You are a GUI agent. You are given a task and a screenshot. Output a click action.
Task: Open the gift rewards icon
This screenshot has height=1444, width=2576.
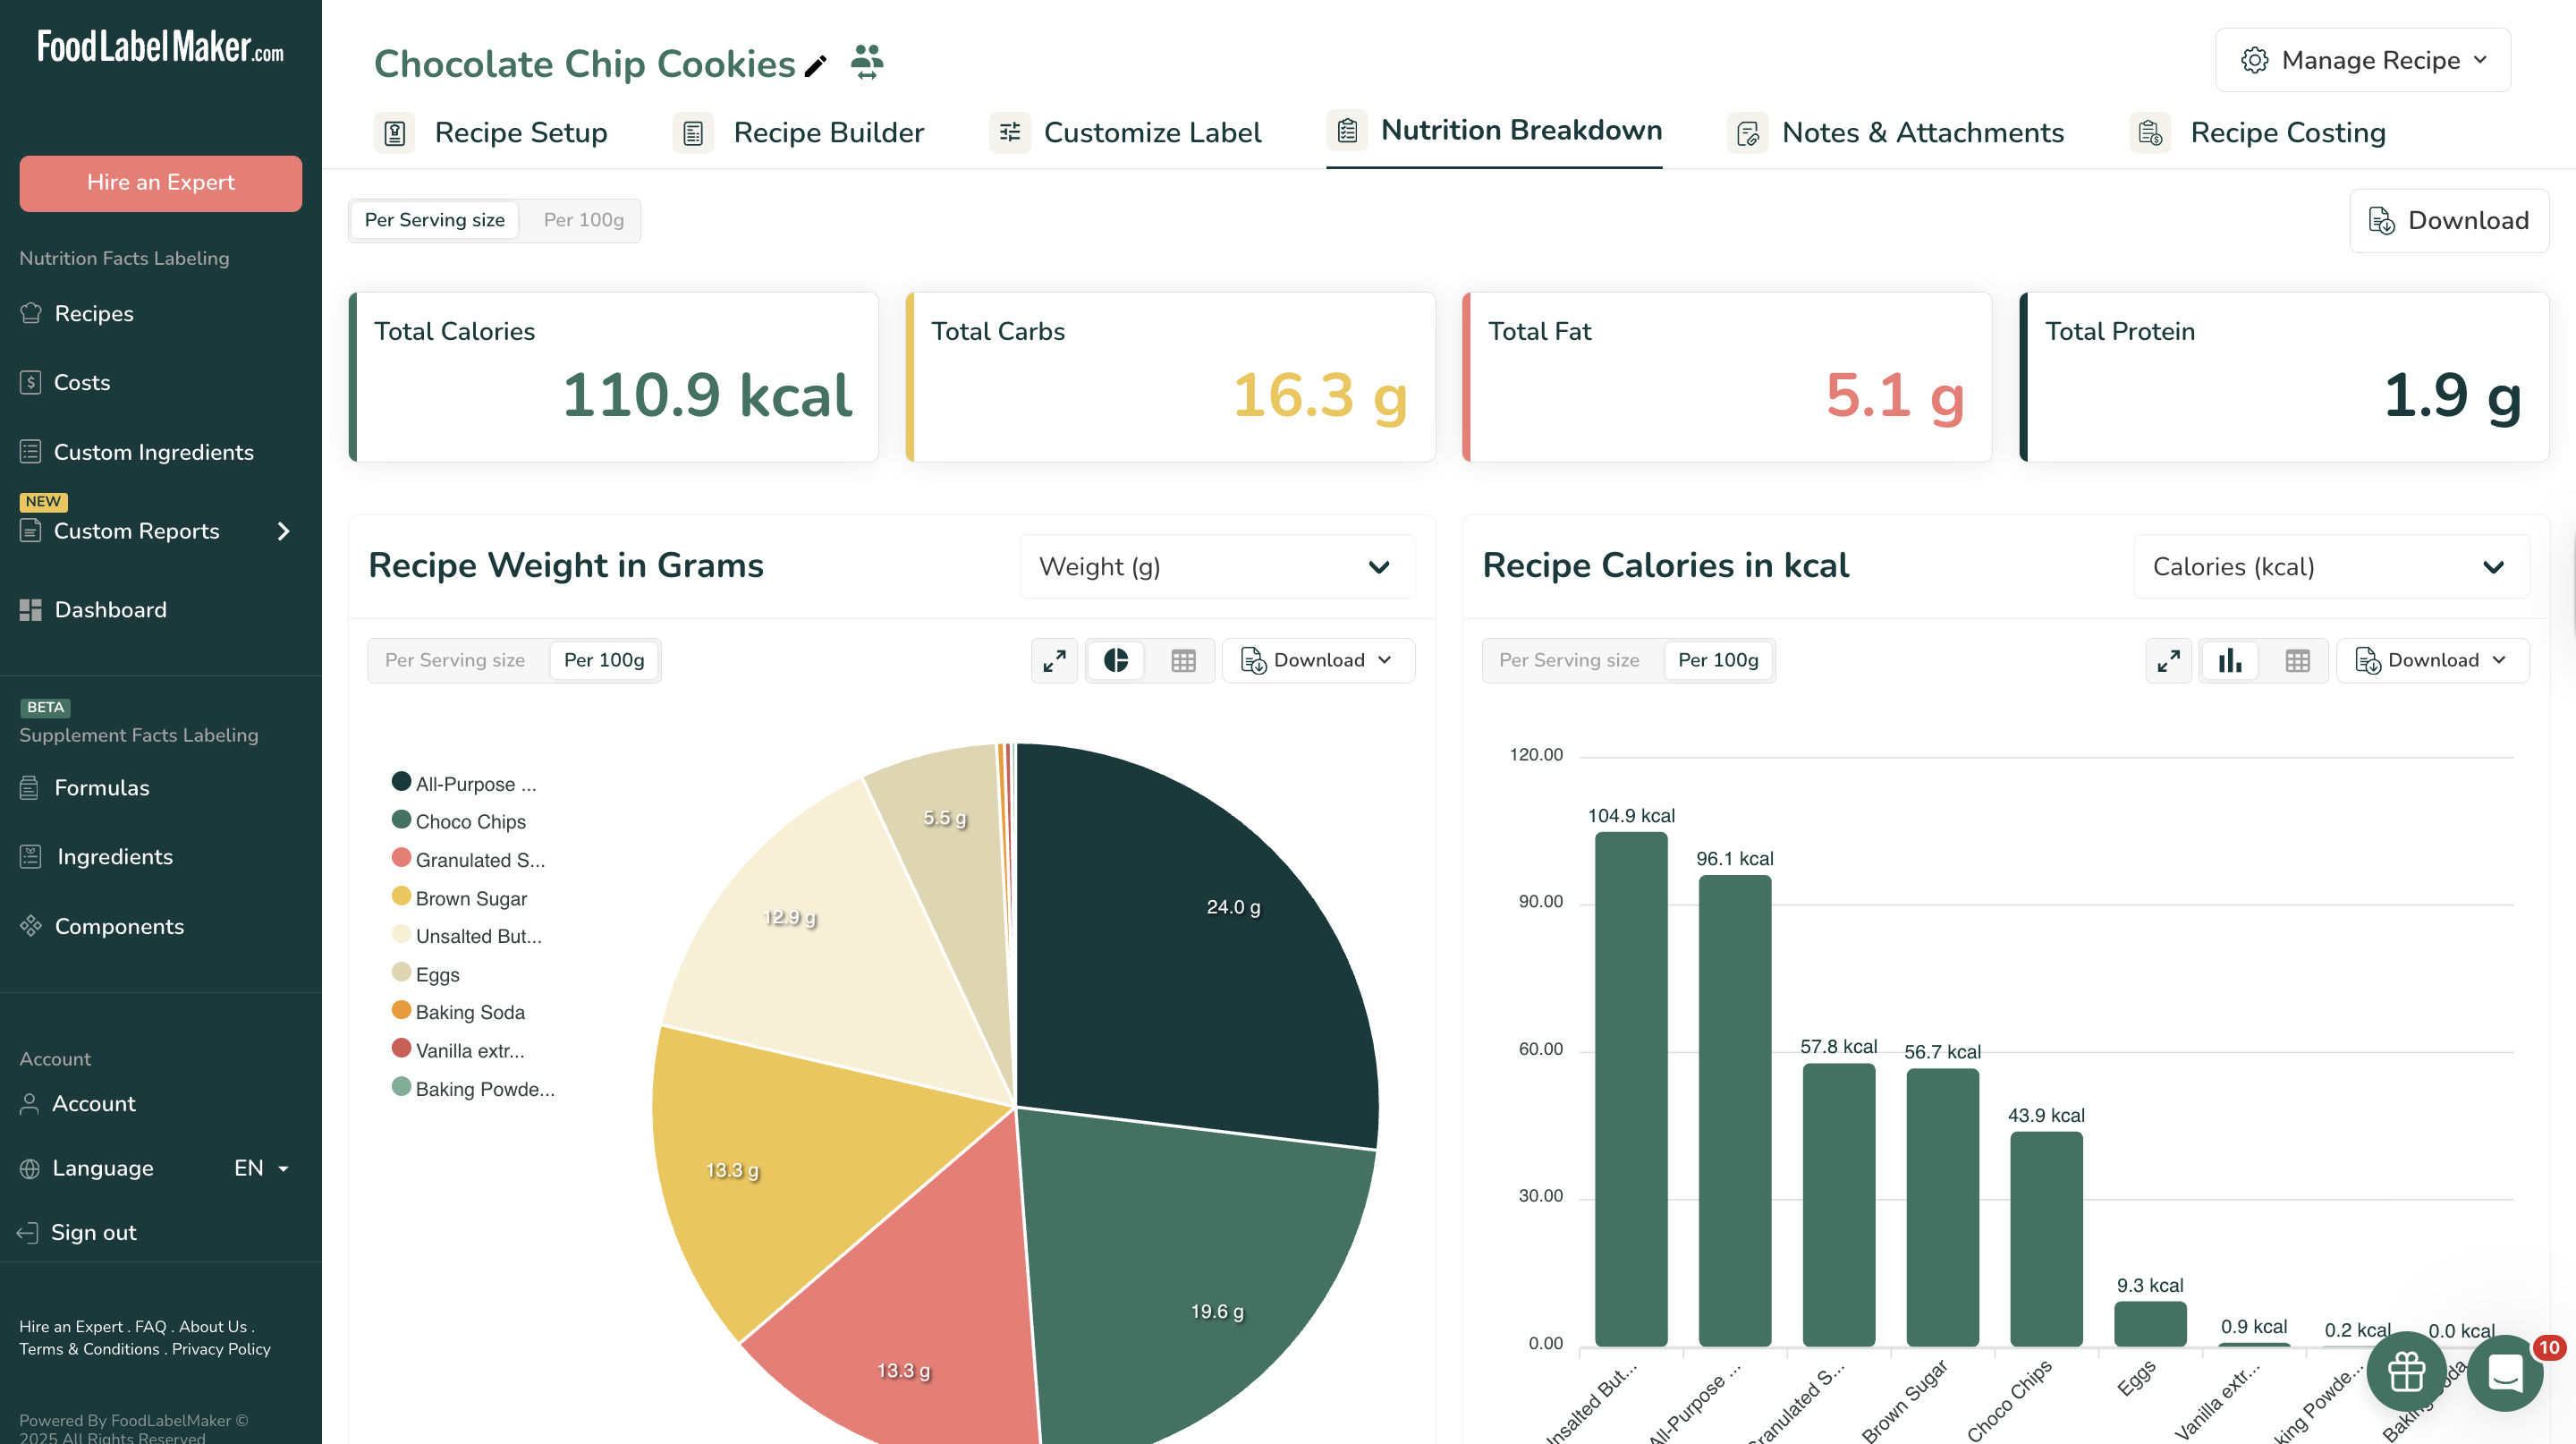point(2406,1371)
